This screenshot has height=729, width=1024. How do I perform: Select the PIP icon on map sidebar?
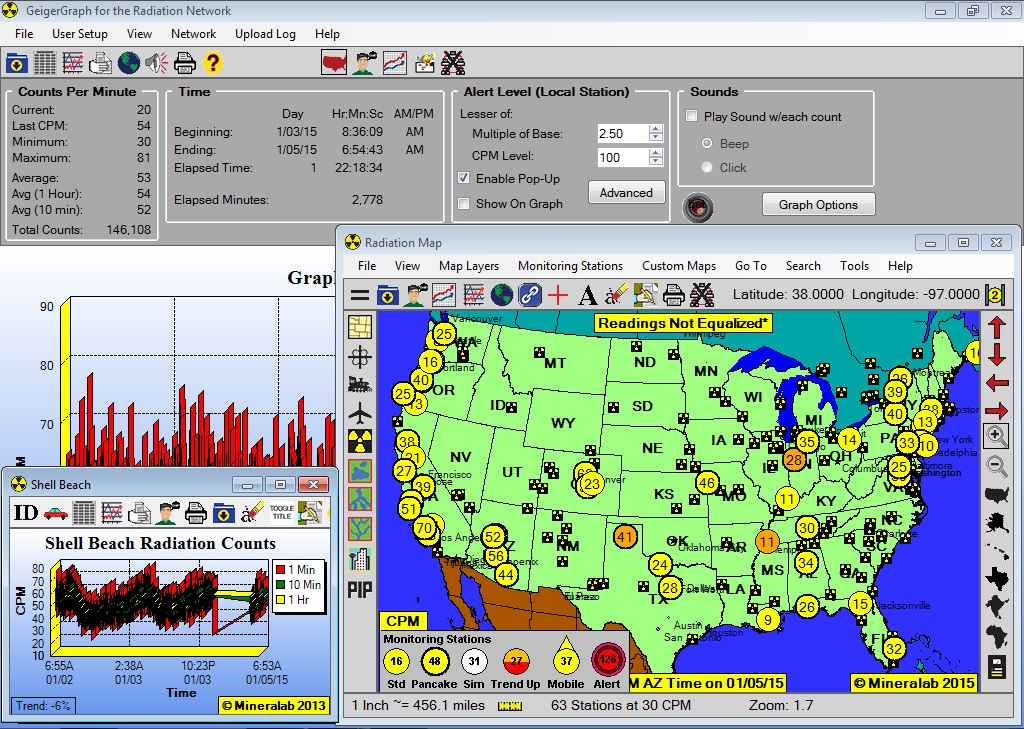click(359, 589)
